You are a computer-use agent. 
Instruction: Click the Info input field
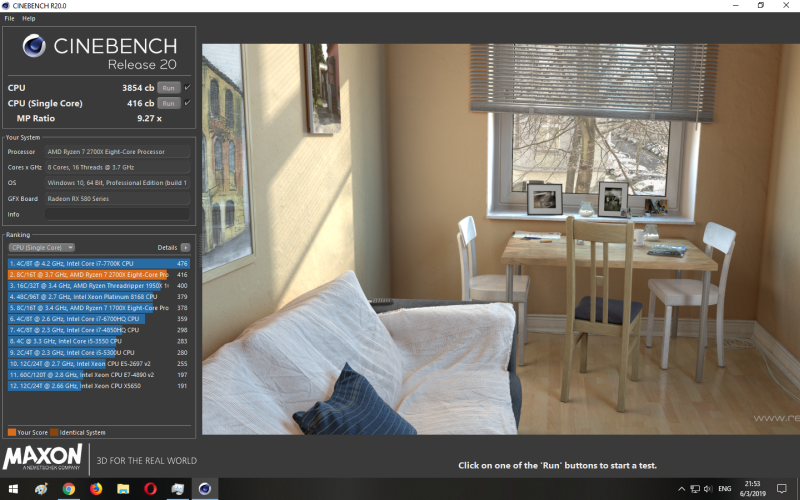pos(117,214)
